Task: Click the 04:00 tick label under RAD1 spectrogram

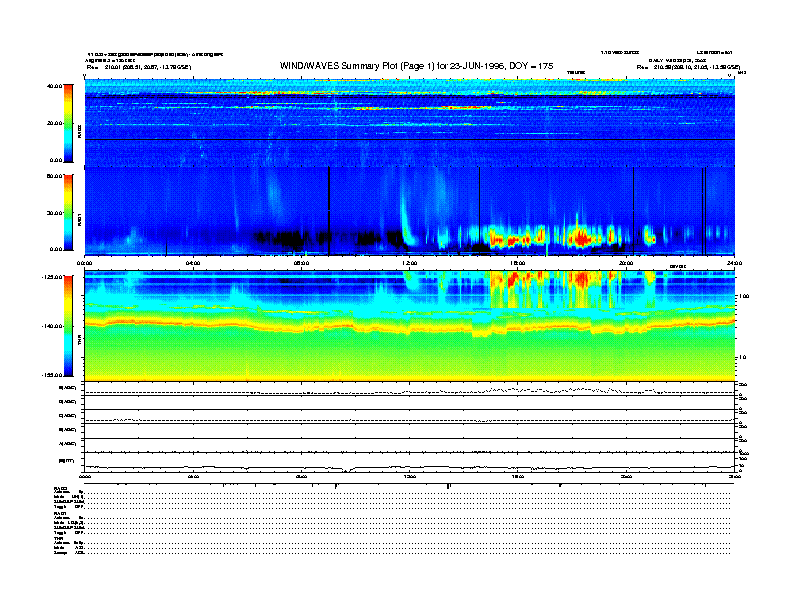Action: click(193, 263)
